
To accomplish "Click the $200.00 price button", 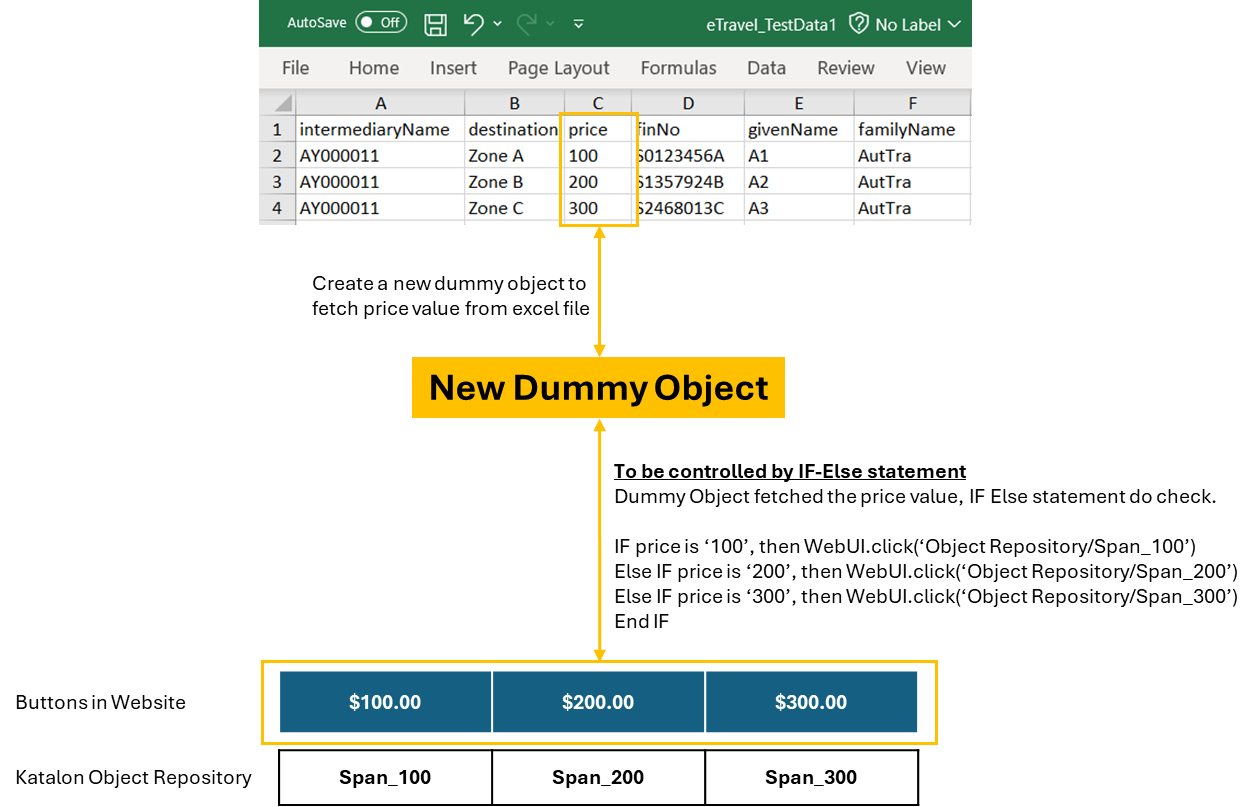I will coord(598,702).
